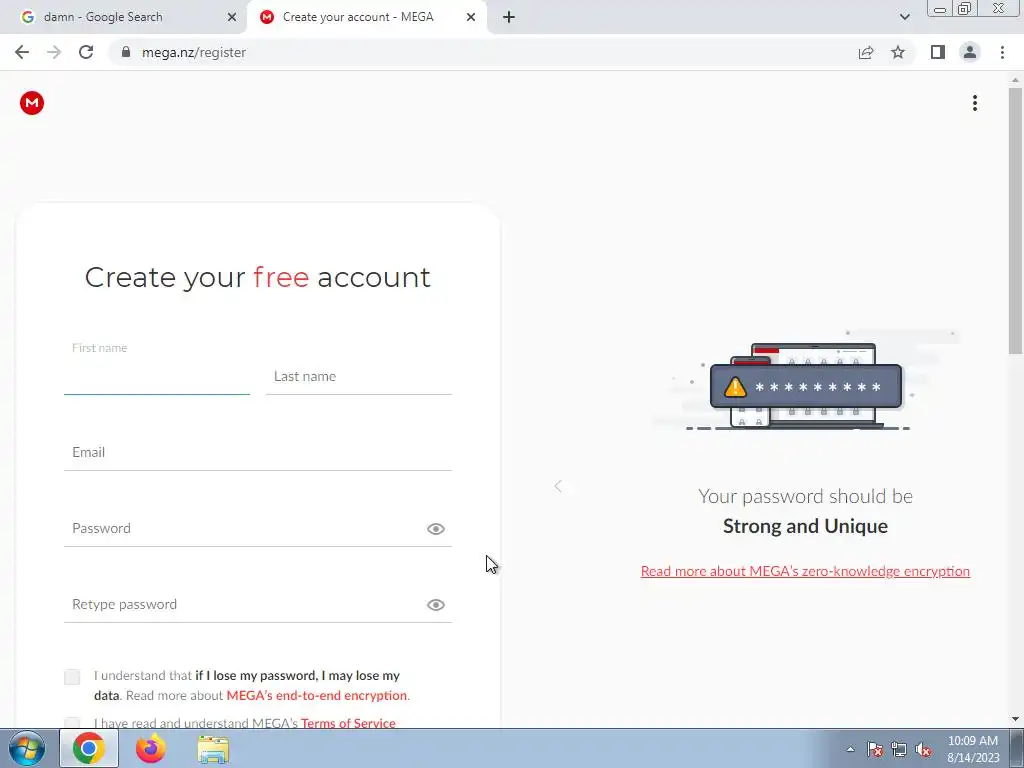The width and height of the screenshot is (1024, 768).
Task: Open the Chrome side panel
Action: coord(938,52)
